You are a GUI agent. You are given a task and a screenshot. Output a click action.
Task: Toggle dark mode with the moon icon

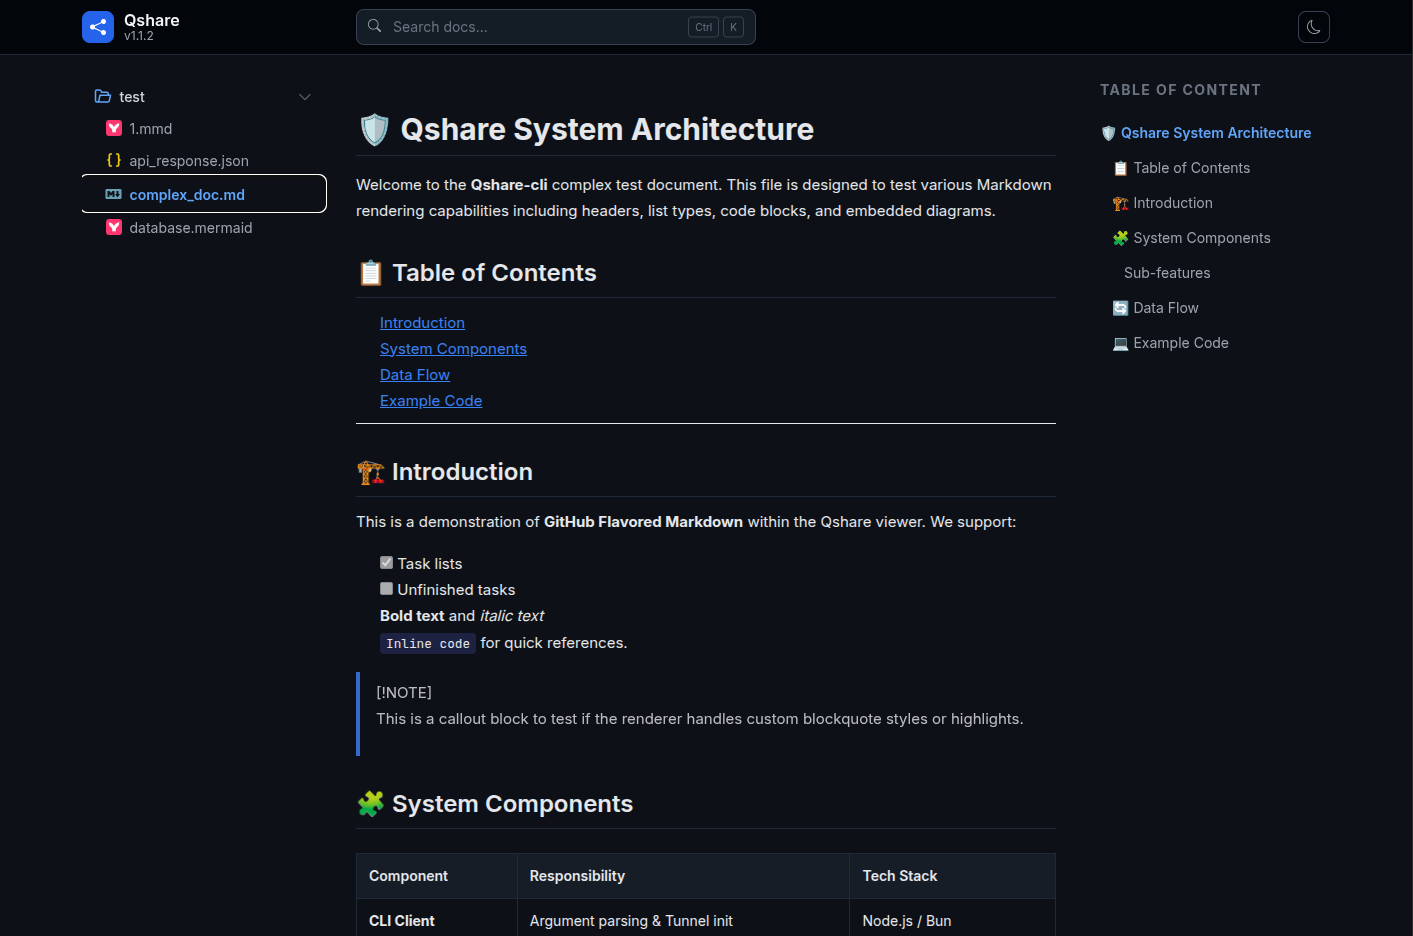(1314, 27)
